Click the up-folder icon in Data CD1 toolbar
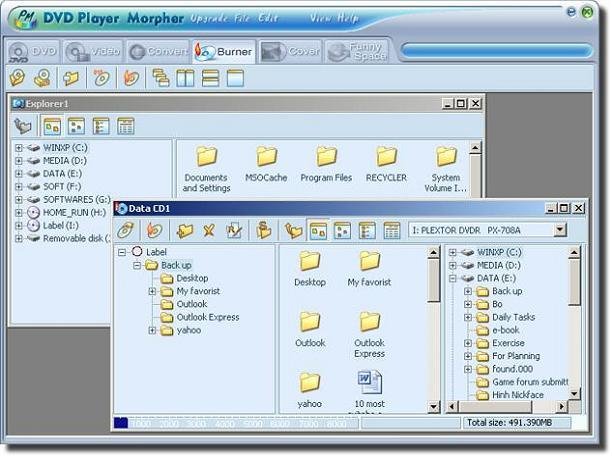The width and height of the screenshot is (612, 459). tap(294, 230)
